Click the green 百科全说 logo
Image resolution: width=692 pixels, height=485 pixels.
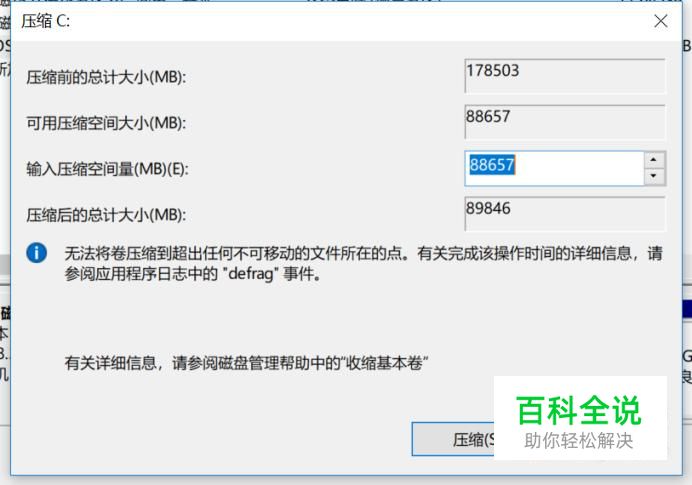click(x=579, y=410)
